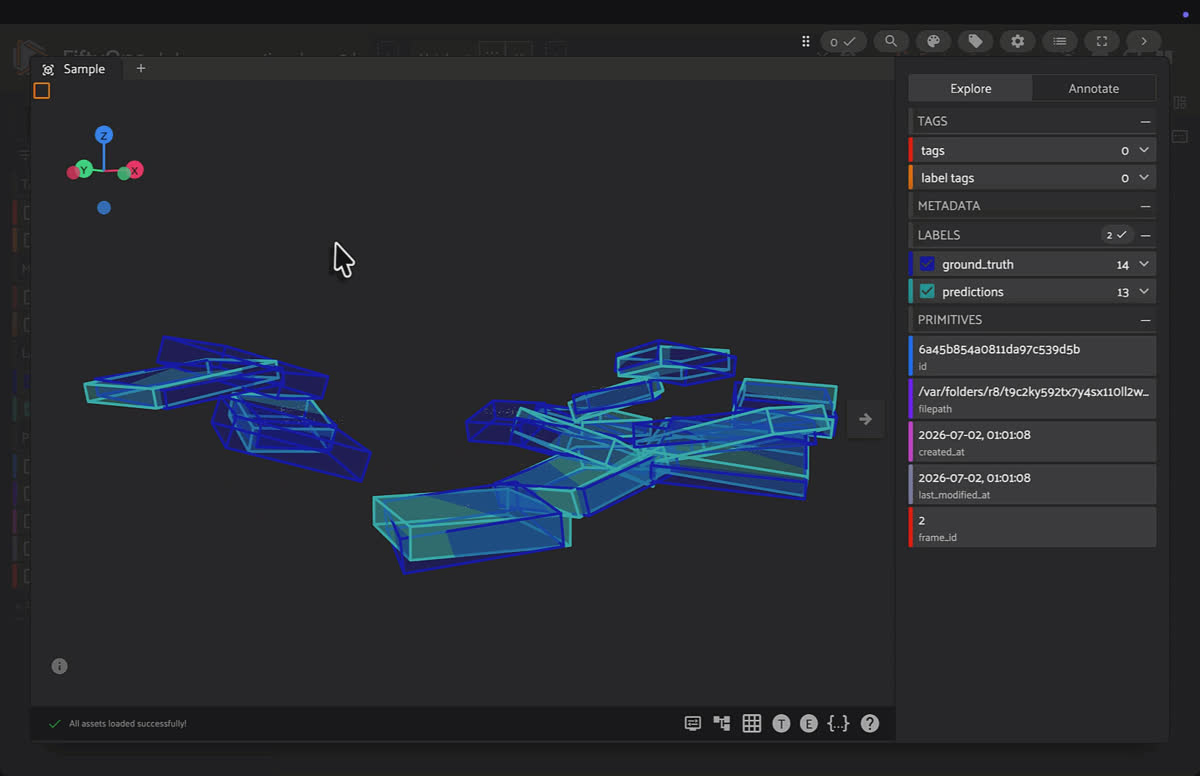Go to the next sample arrow
Screen dimensions: 1200x776
[866, 419]
